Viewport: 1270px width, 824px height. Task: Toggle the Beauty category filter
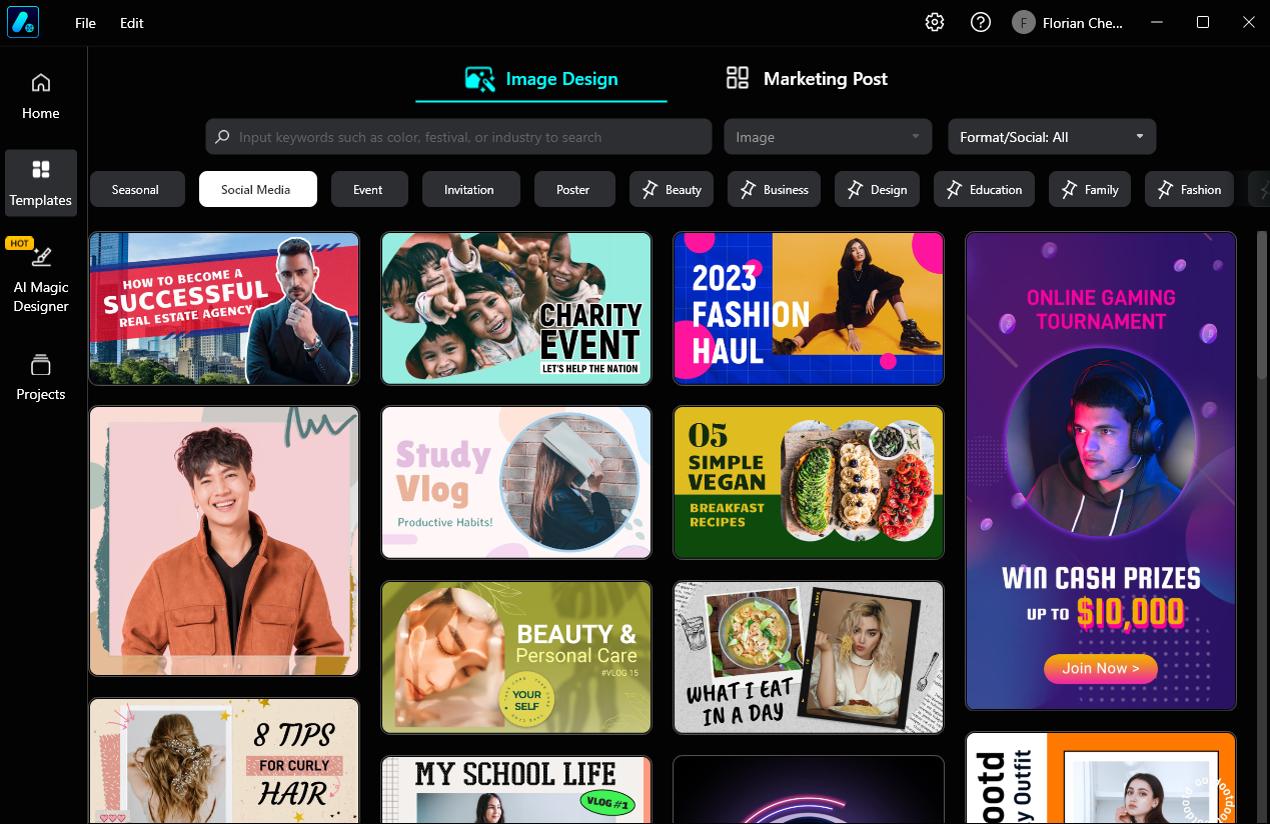click(x=671, y=189)
